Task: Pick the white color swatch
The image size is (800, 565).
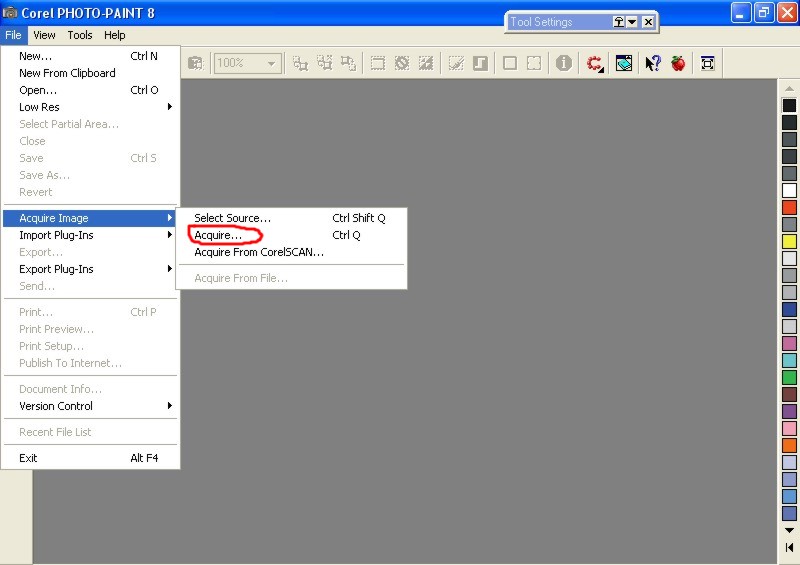Action: (789, 190)
